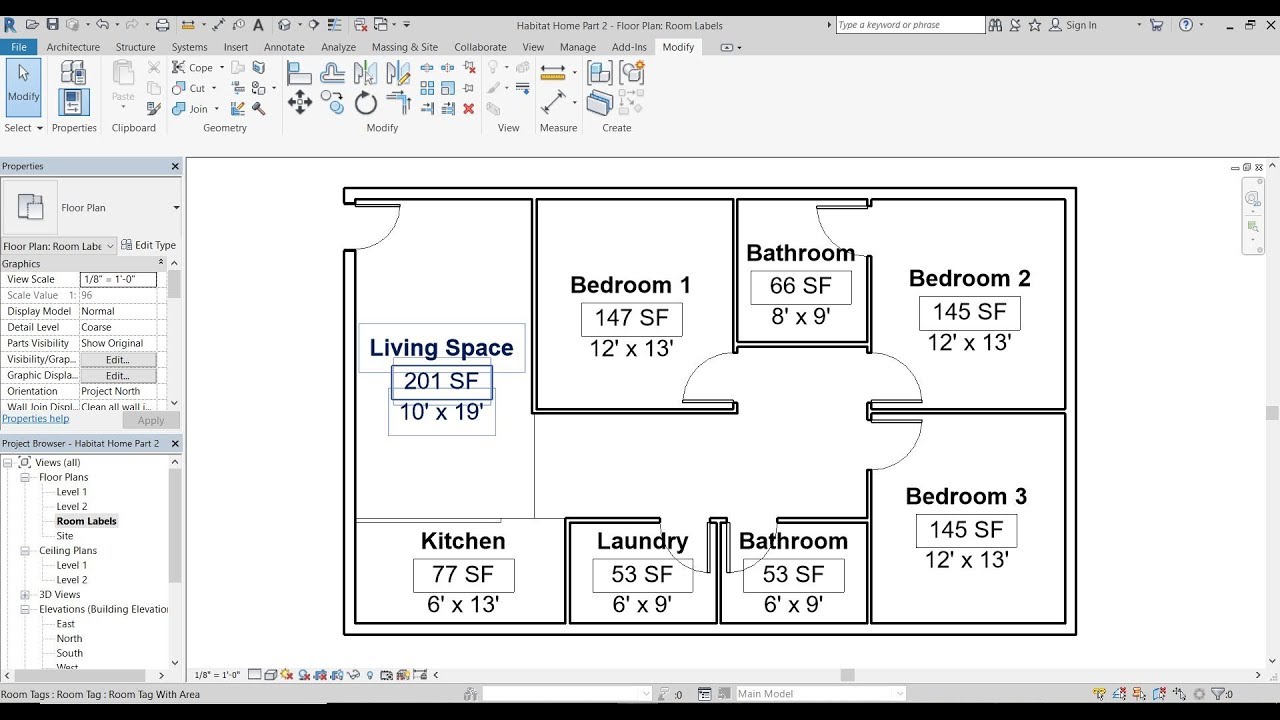Toggle Shadows in view control bar
Image resolution: width=1280 pixels, height=720 pixels.
coord(304,675)
